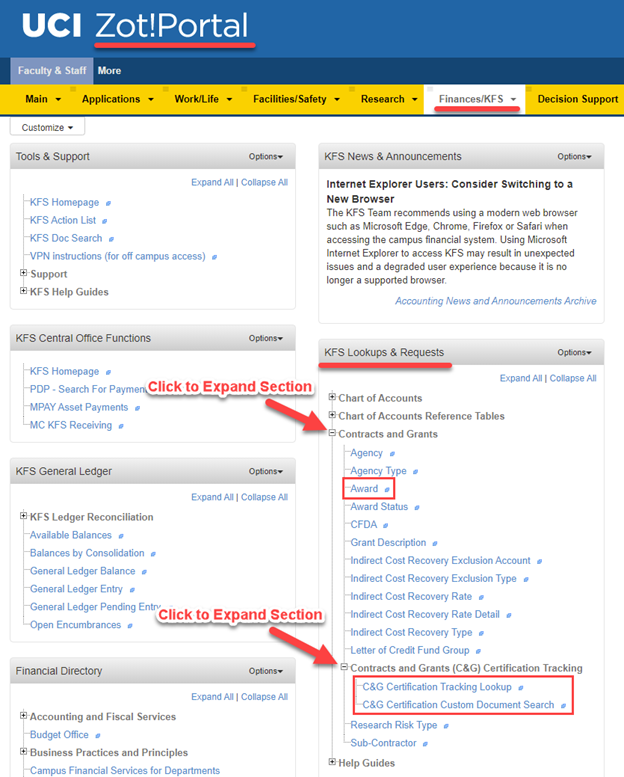Image resolution: width=624 pixels, height=777 pixels.
Task: Open Options menu in KFS Lookups & Requests
Action: tap(574, 352)
